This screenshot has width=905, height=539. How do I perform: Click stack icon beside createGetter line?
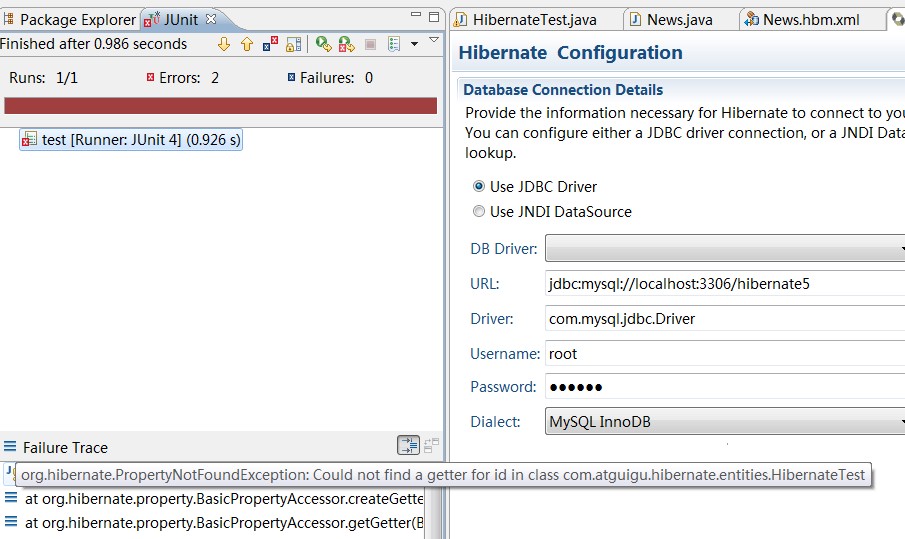10,497
